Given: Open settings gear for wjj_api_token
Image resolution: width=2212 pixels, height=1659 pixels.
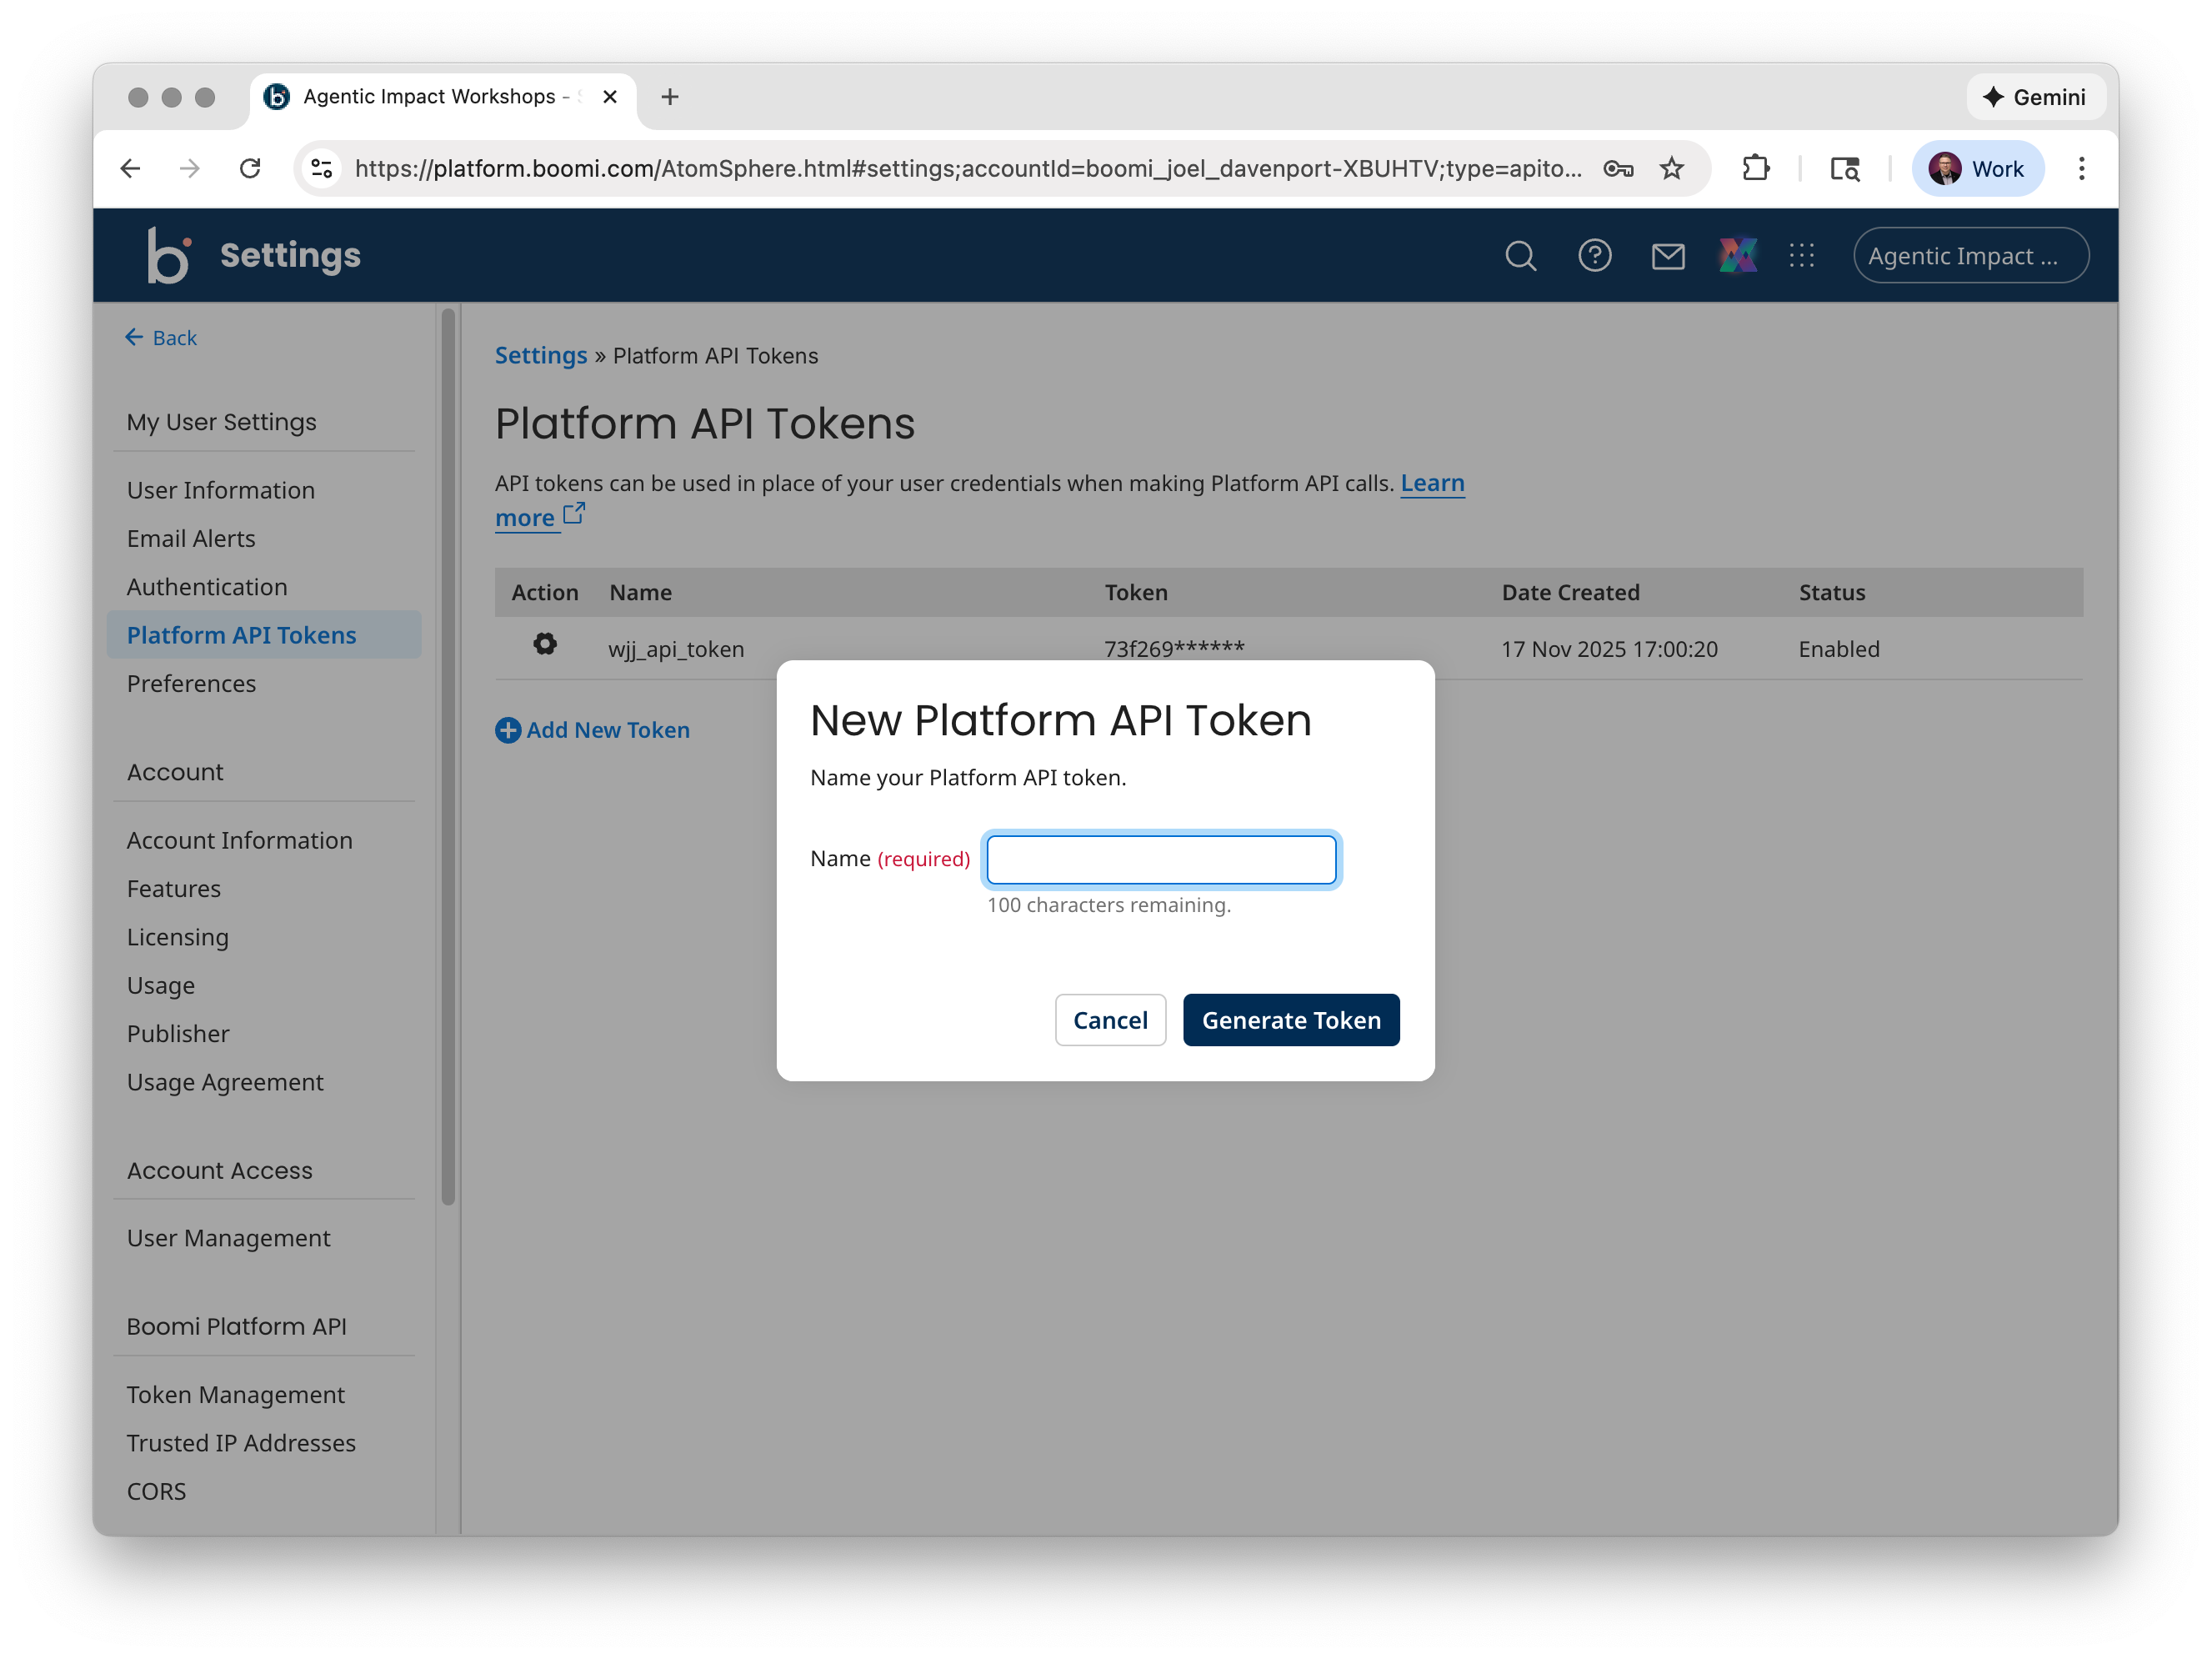Looking at the screenshot, I should (544, 644).
